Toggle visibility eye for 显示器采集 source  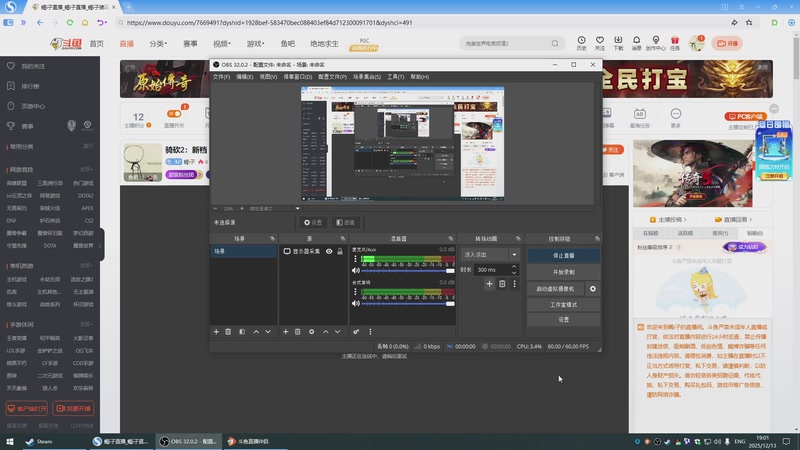point(329,252)
